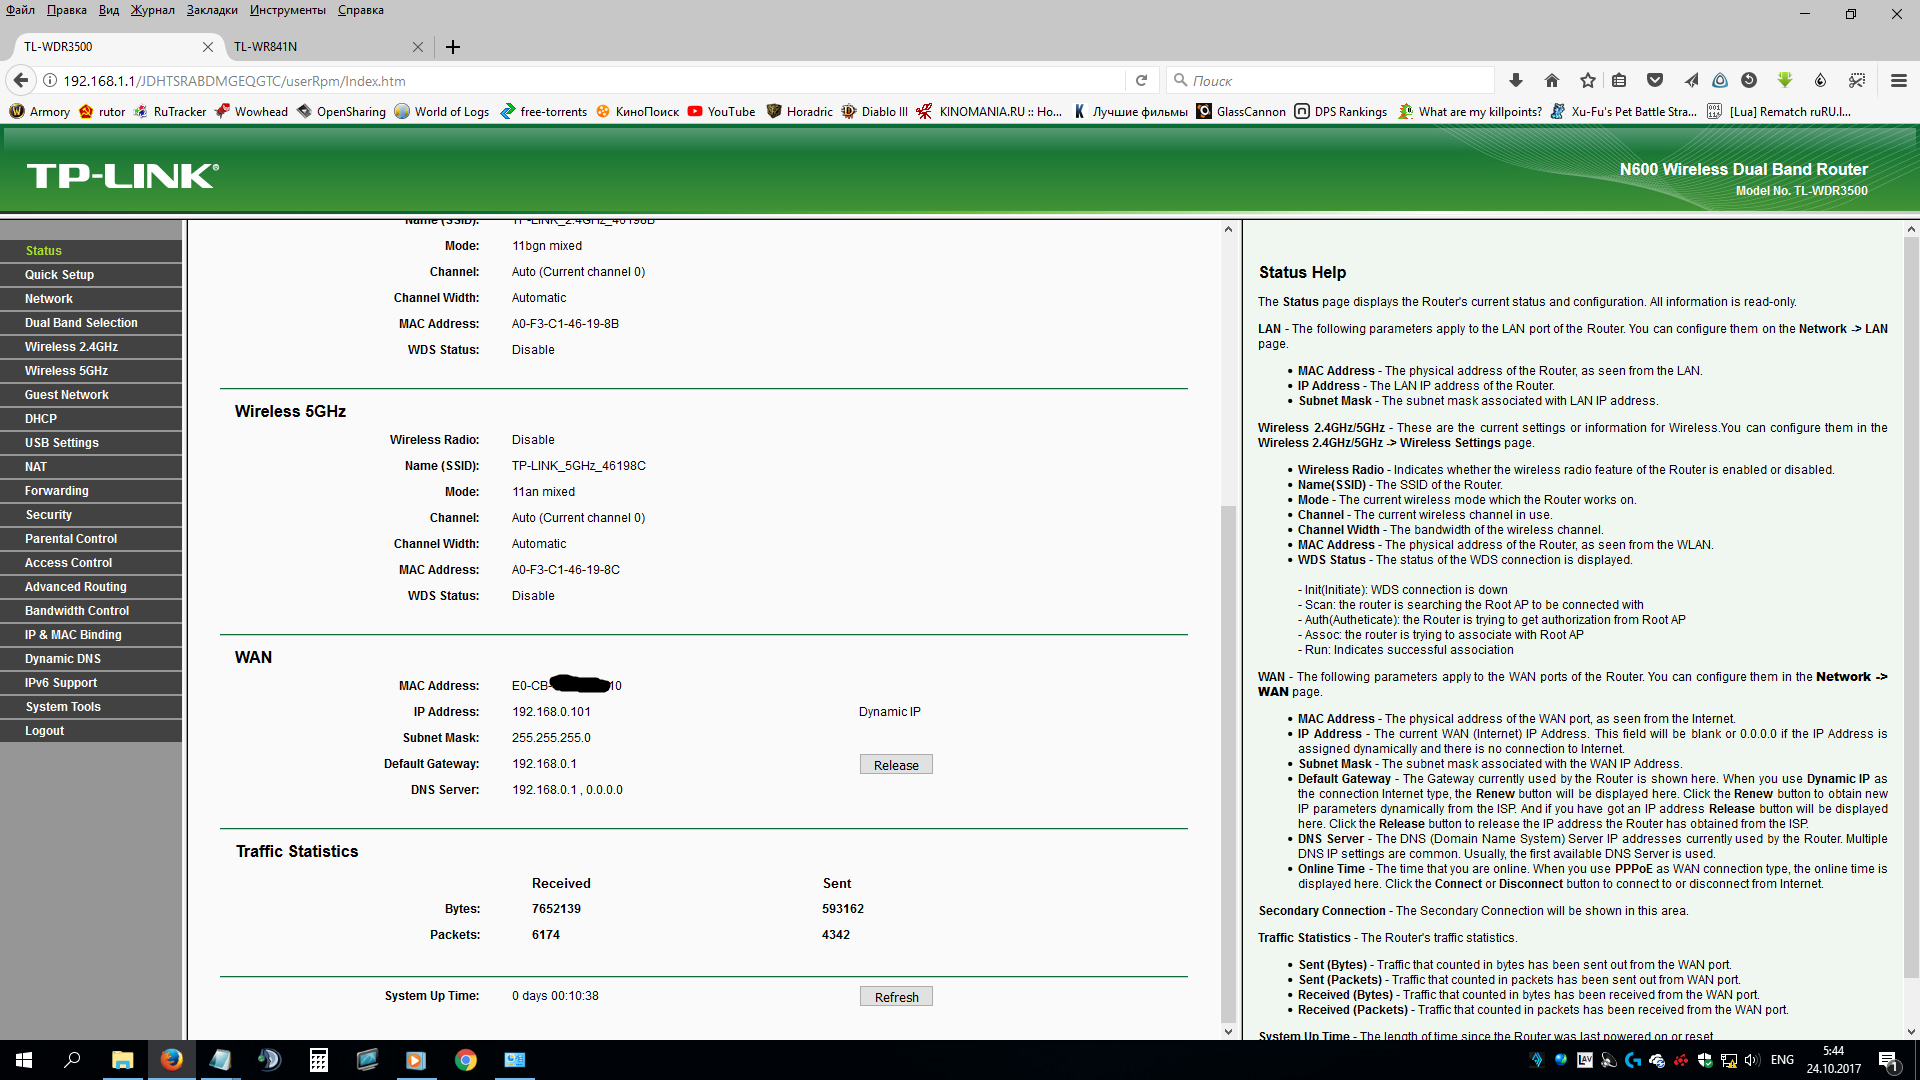1920x1080 pixels.
Task: Click the green download arrow extension icon
Action: point(1785,80)
